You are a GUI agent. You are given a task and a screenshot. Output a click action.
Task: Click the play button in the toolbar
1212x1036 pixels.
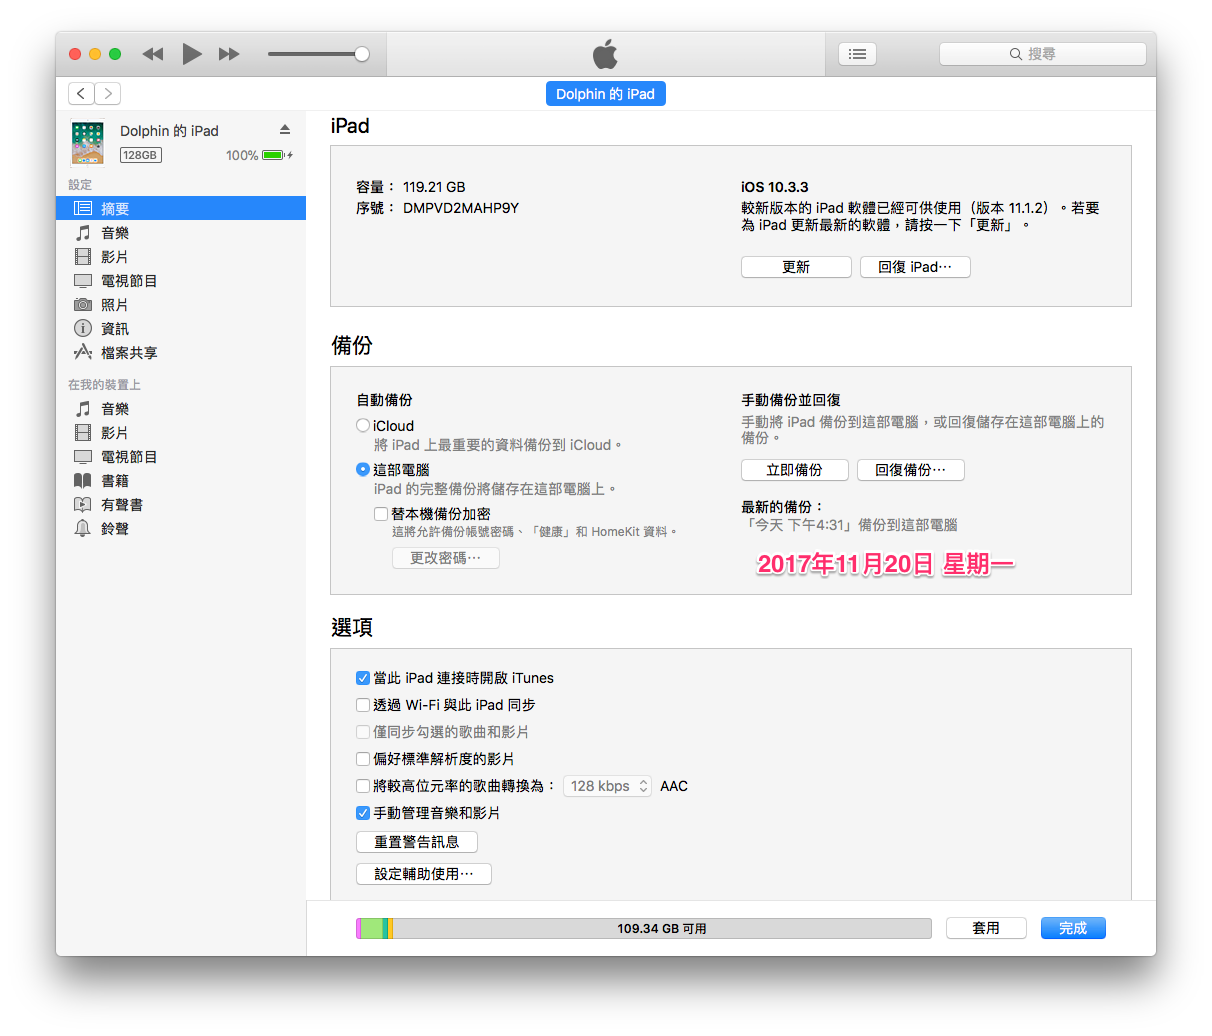(192, 54)
